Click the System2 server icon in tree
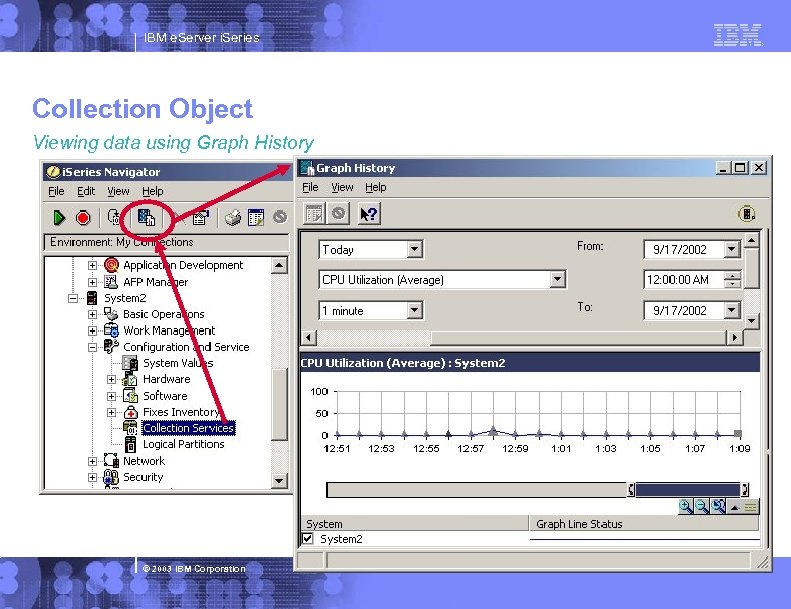791x609 pixels. (x=92, y=298)
